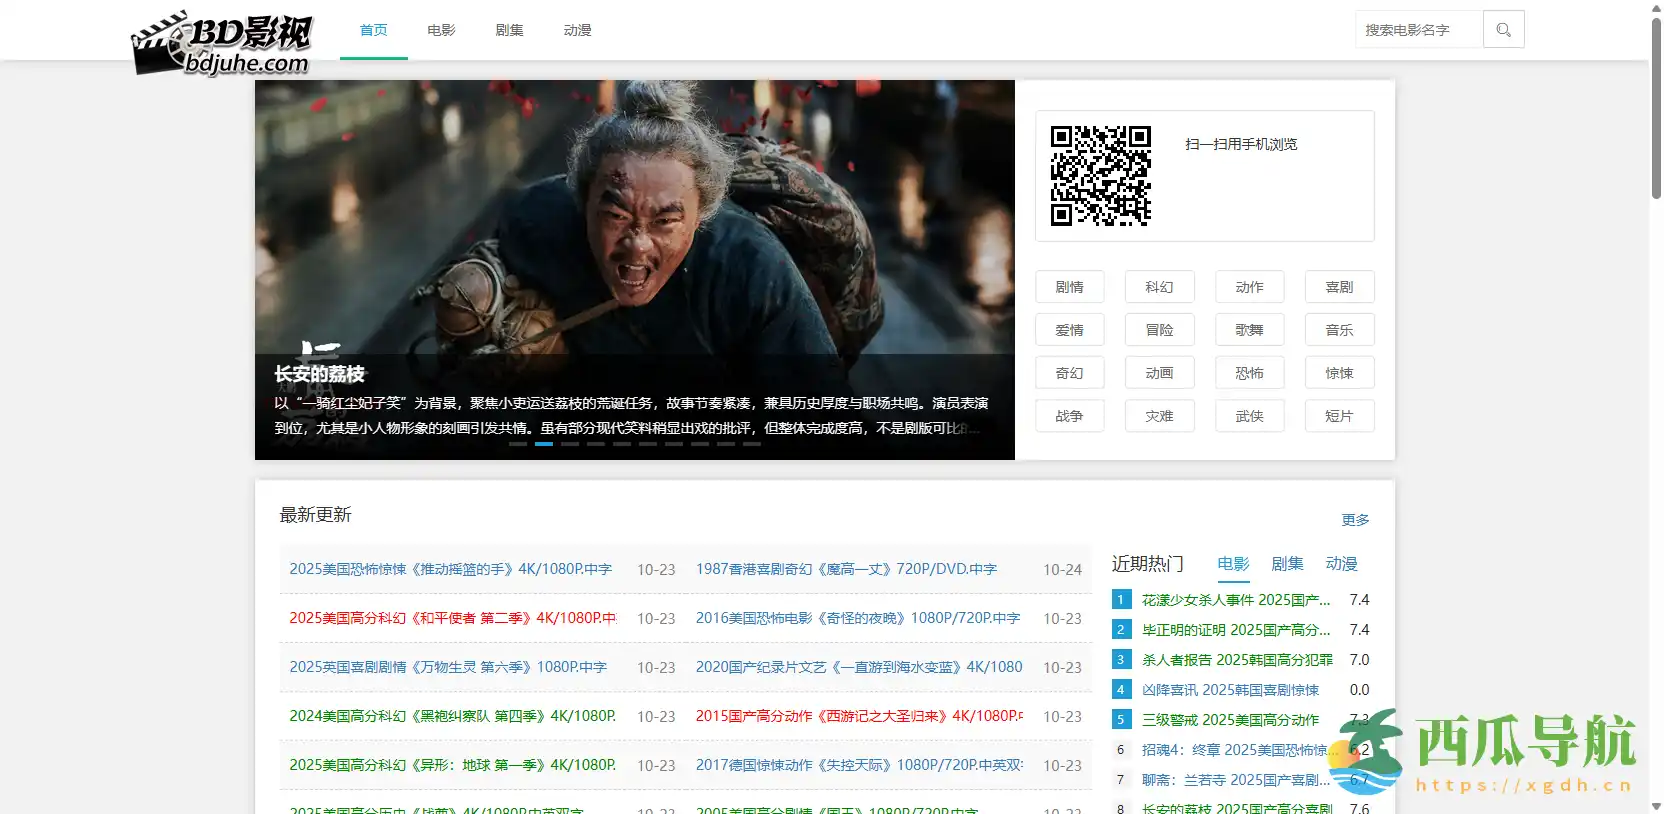The image size is (1664, 814).
Task: Open 《推动摇篮的手》 movie link
Action: 450,569
